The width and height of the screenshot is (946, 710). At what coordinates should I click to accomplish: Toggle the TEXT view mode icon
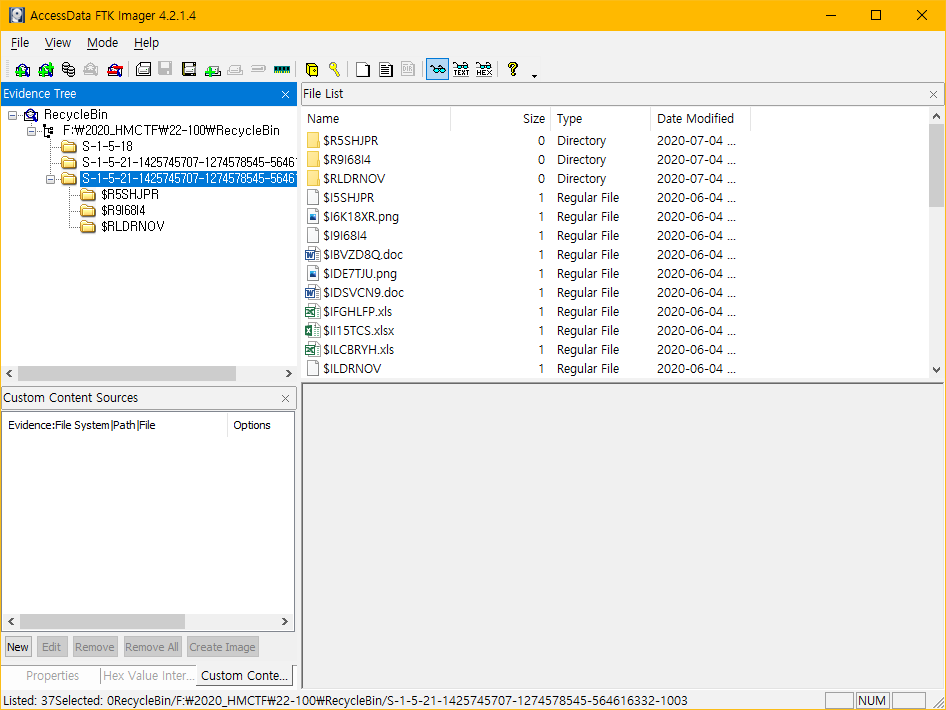point(461,69)
